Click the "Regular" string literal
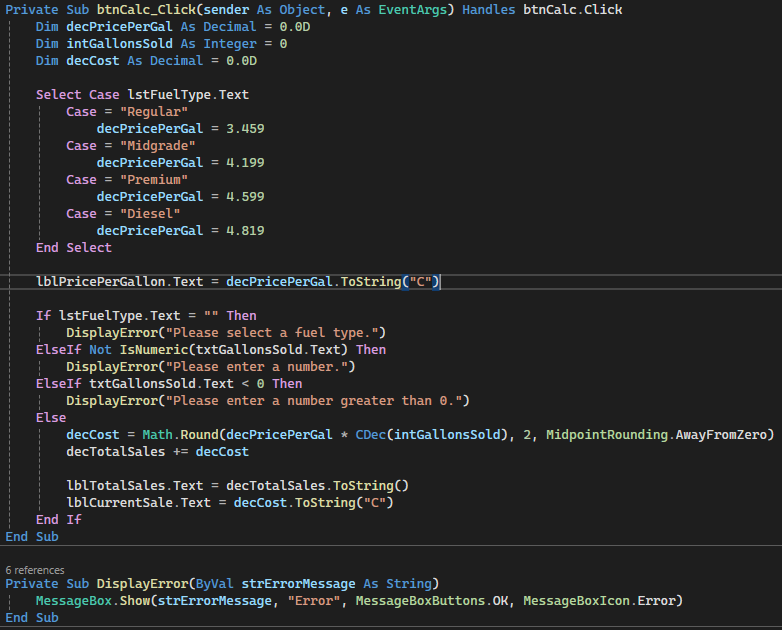 click(x=154, y=112)
